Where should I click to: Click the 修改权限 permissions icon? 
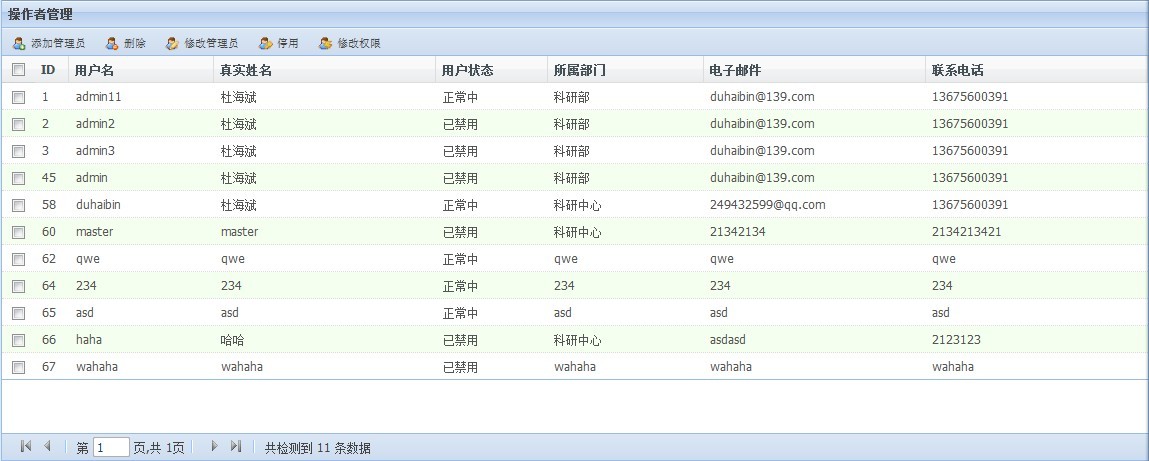pyautogui.click(x=325, y=44)
